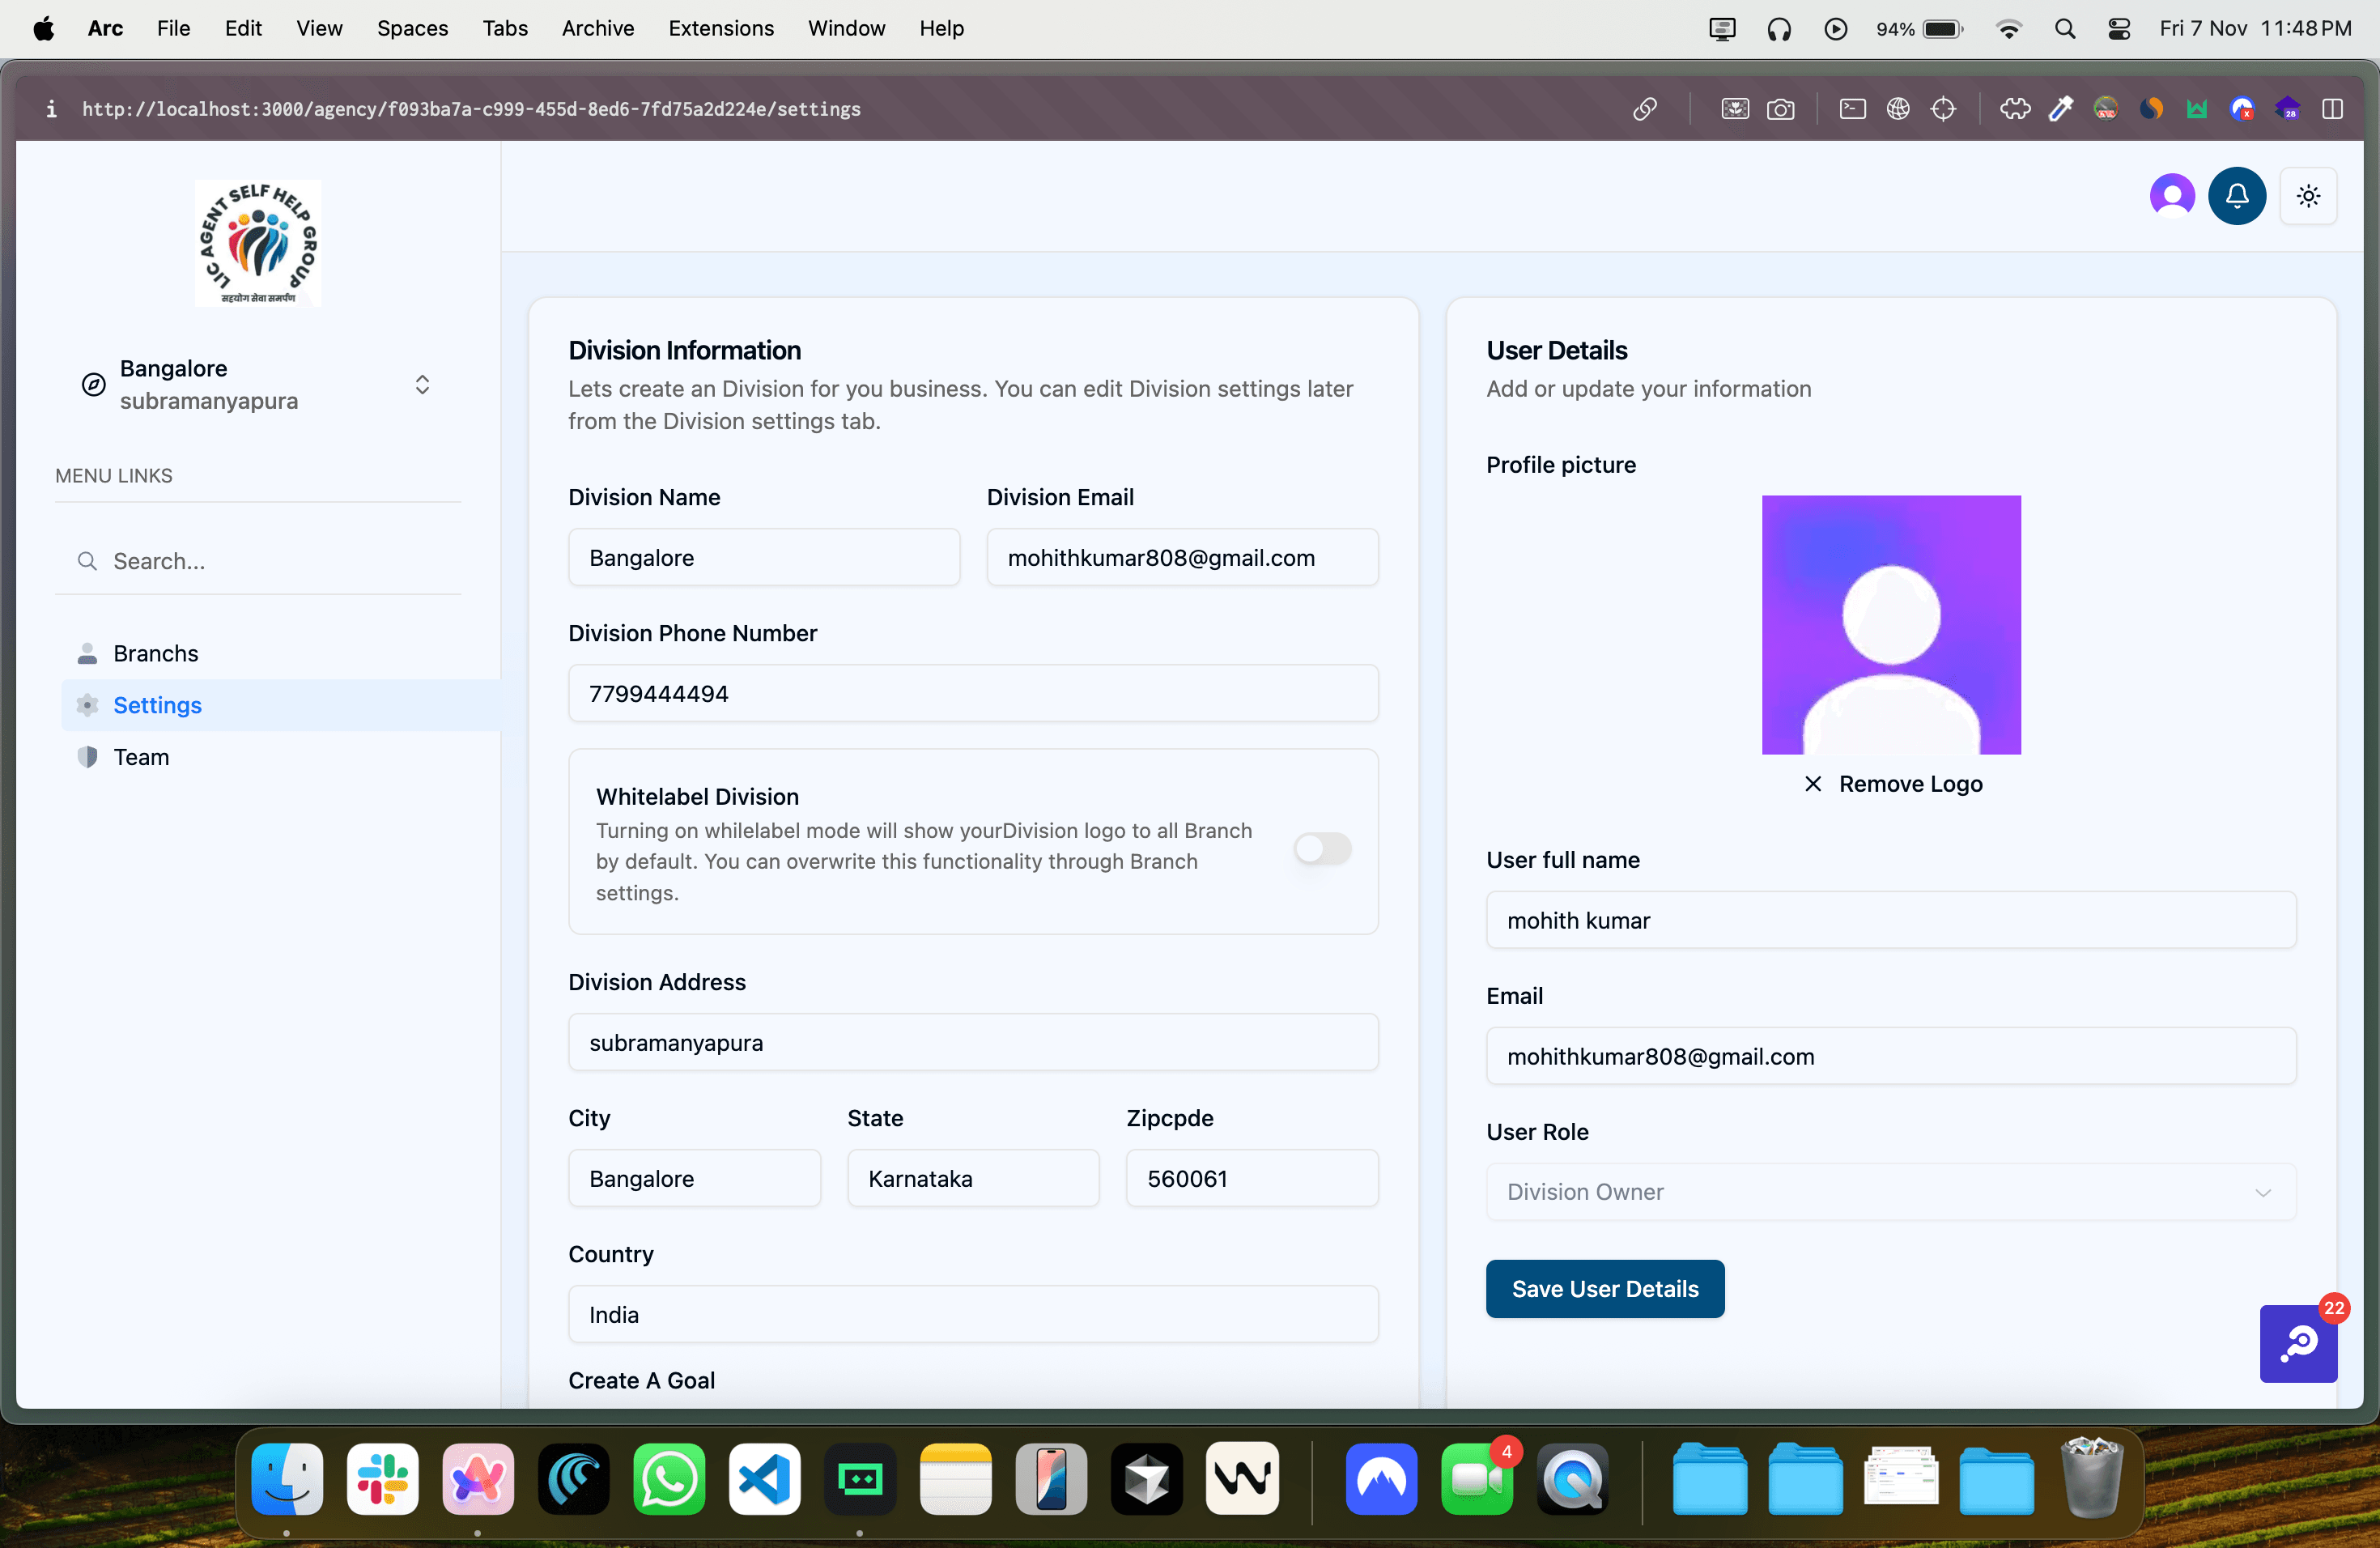2380x1548 pixels.
Task: Toggle the light/dark theme sun button
Action: [2308, 196]
